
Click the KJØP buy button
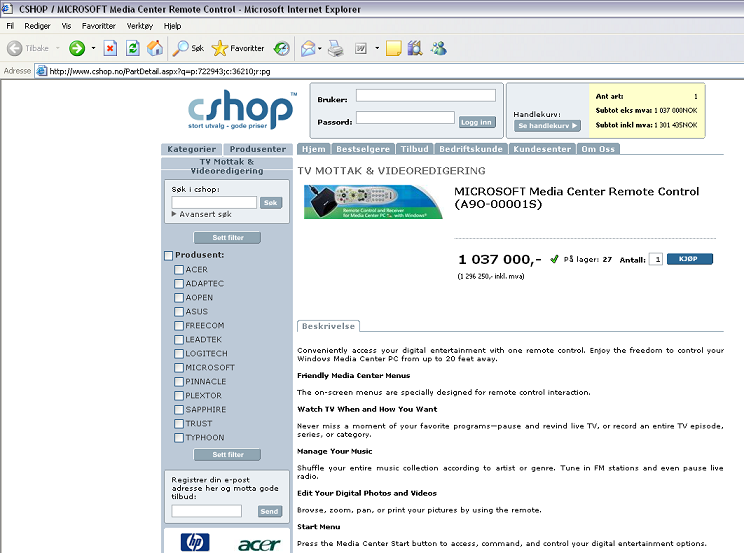689,259
